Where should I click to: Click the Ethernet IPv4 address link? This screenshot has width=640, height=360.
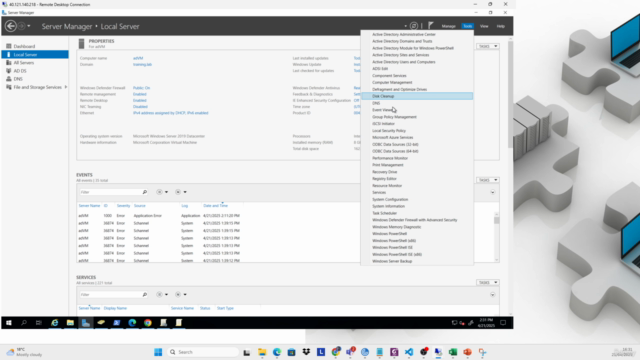pos(171,113)
